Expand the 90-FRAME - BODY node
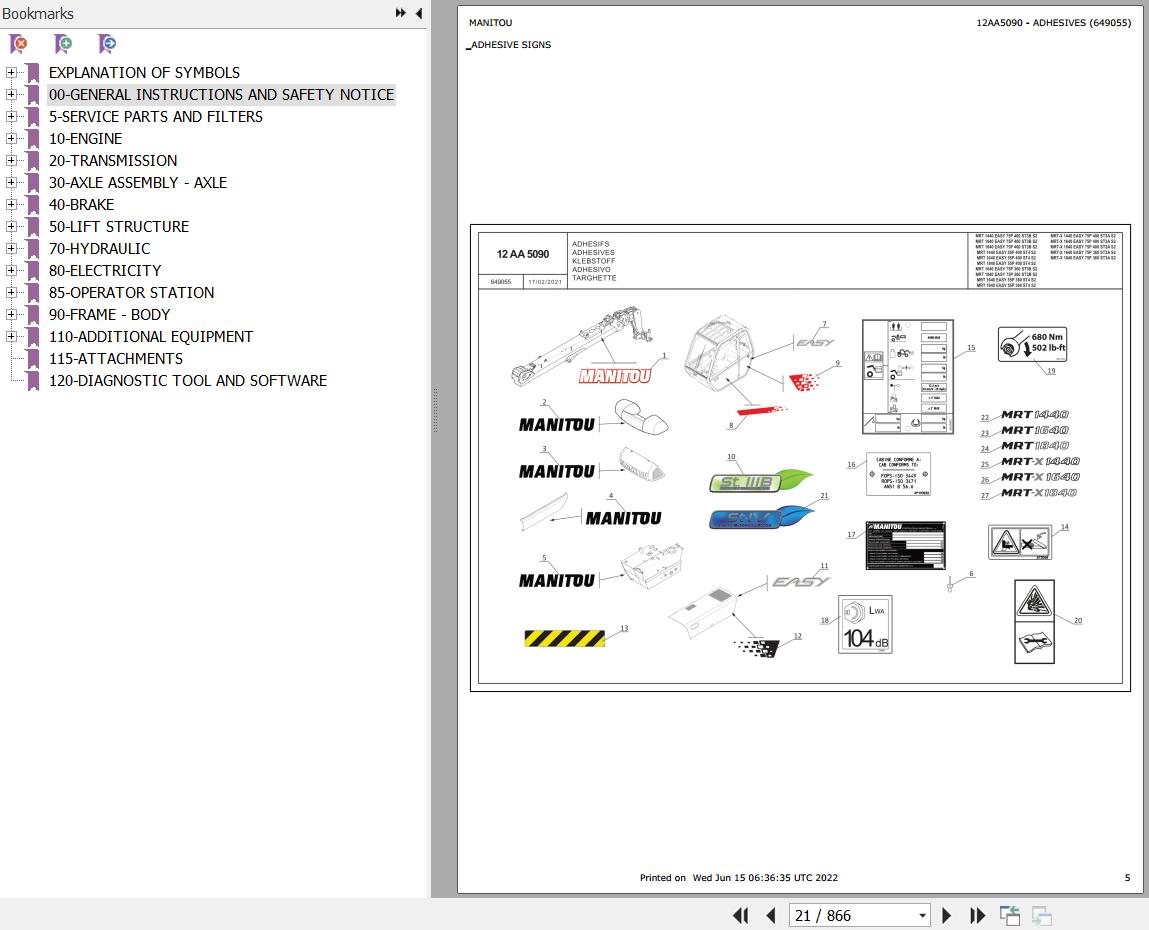This screenshot has height=930, width=1149. click(11, 314)
